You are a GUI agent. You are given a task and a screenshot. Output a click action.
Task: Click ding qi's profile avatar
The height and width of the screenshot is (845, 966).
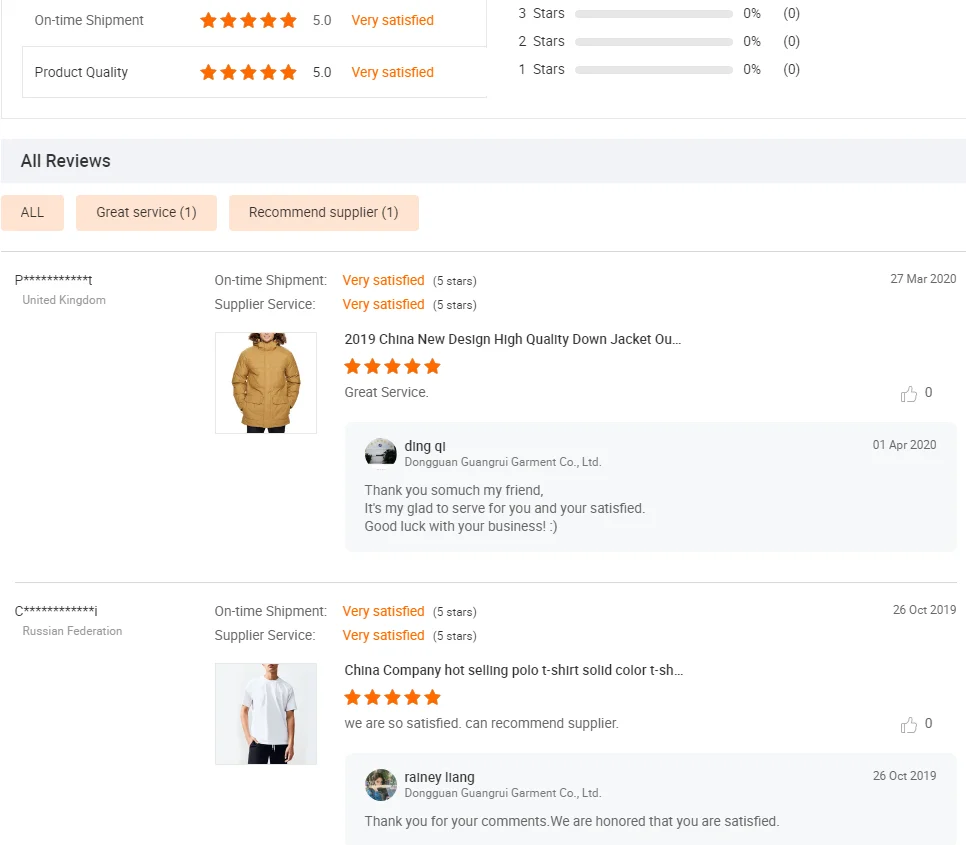coord(381,452)
